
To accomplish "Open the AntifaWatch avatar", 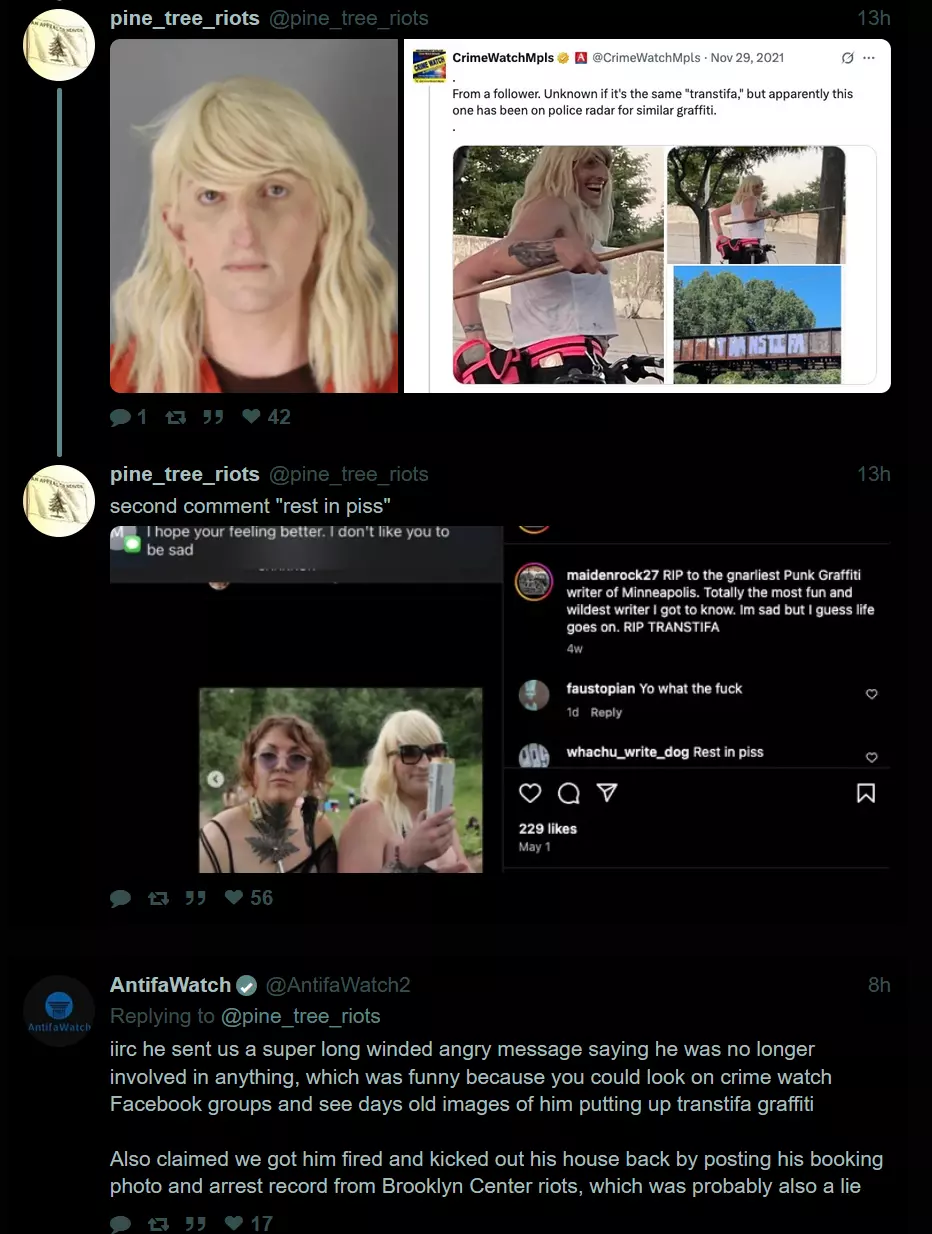I will 59,1011.
